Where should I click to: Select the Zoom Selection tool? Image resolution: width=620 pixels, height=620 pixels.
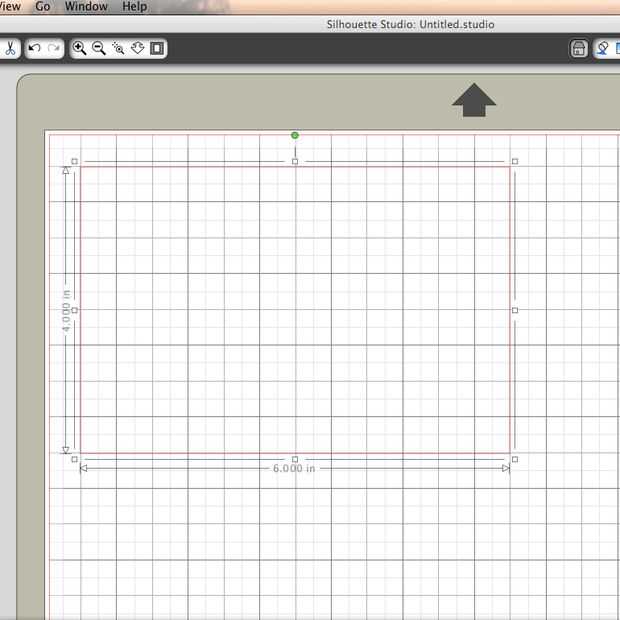[x=118, y=48]
